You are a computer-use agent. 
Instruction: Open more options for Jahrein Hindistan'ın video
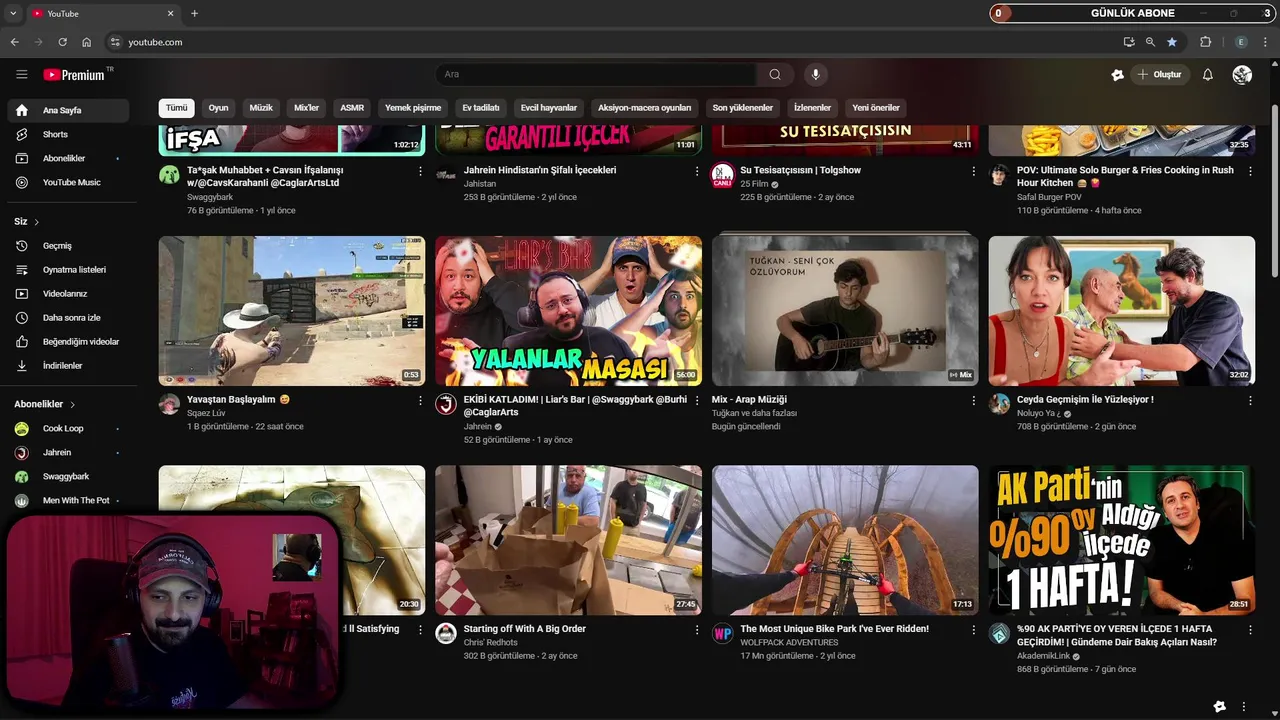697,171
